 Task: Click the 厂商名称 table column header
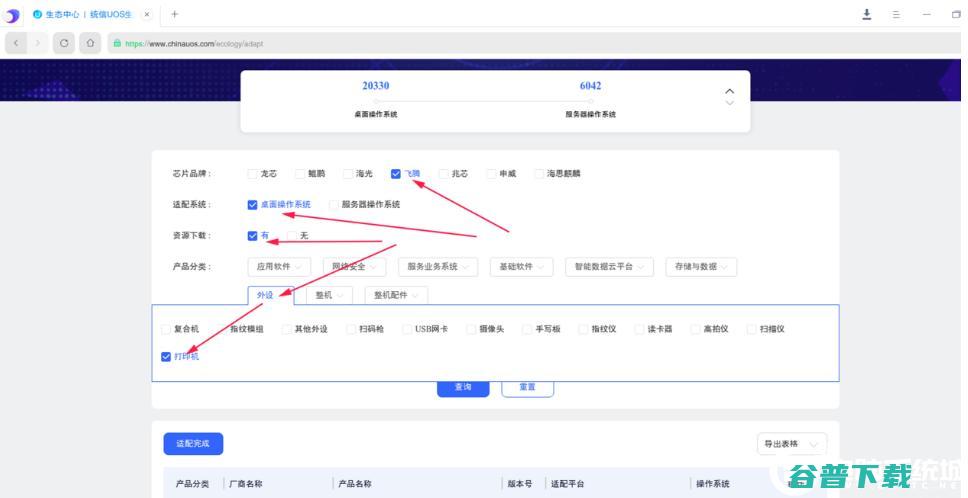point(245,484)
